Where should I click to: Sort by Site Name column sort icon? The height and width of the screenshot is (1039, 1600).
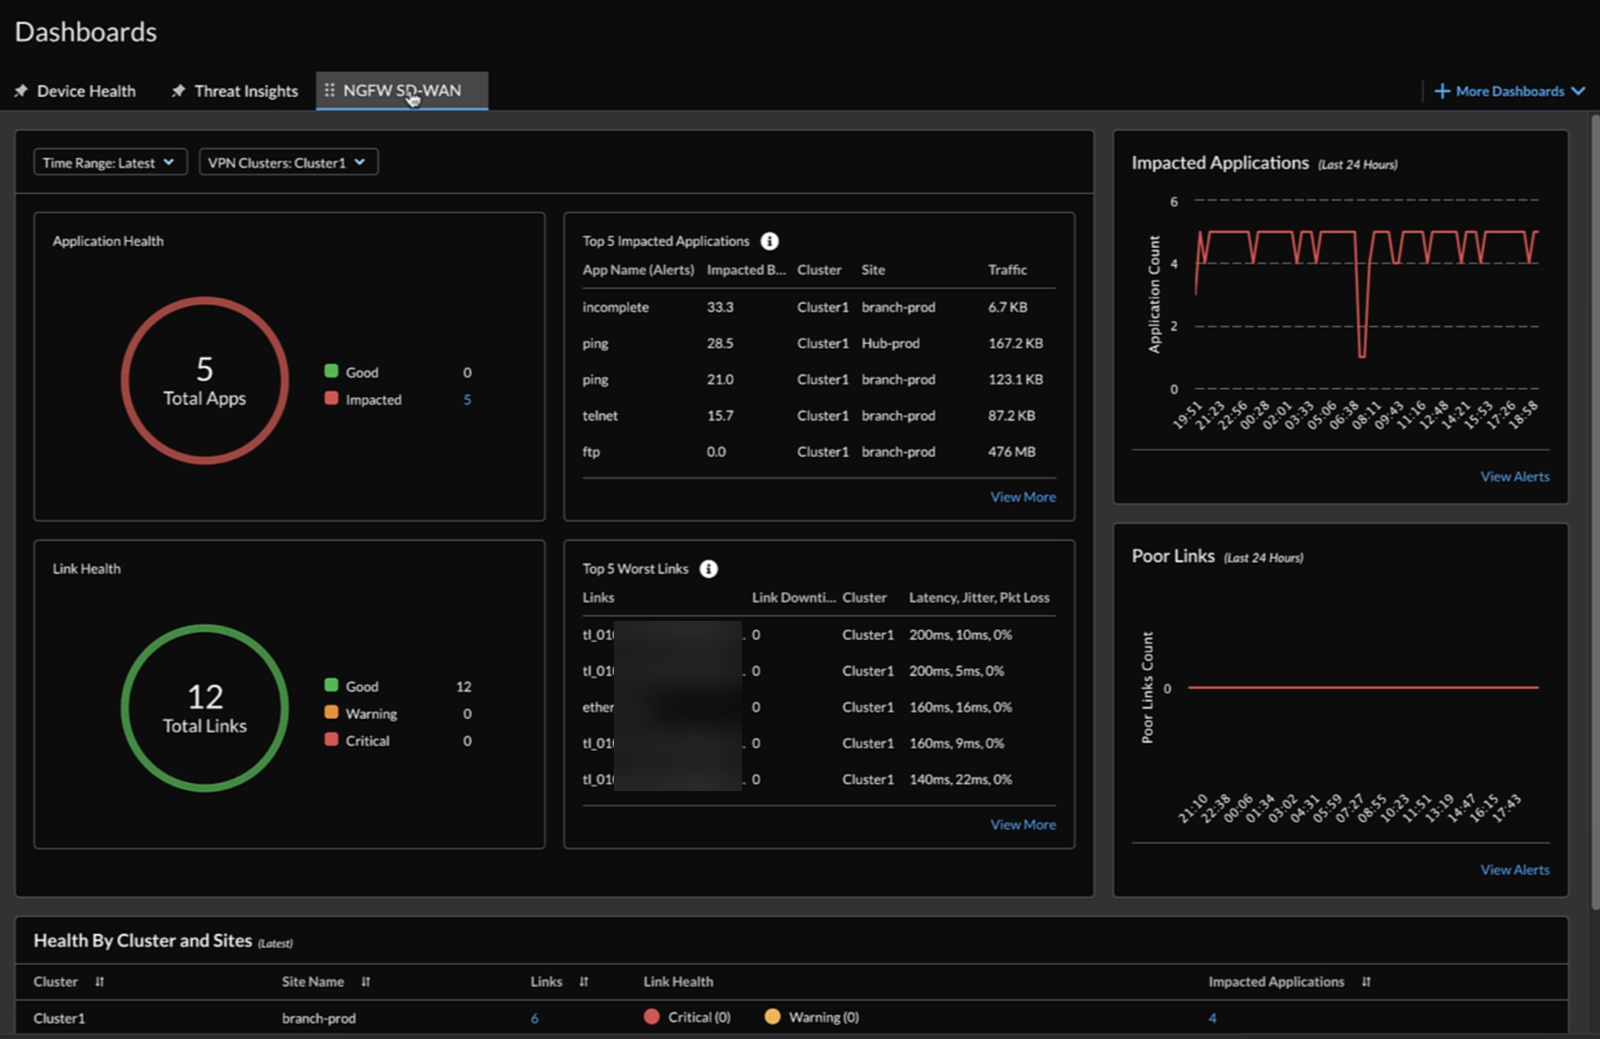[x=366, y=982]
